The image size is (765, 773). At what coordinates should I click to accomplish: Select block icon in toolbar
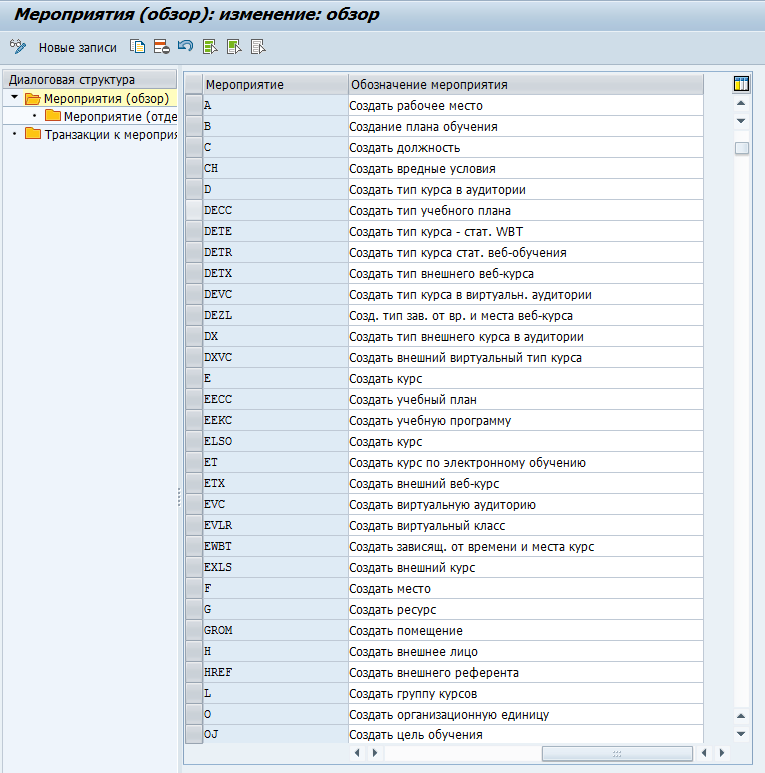234,47
